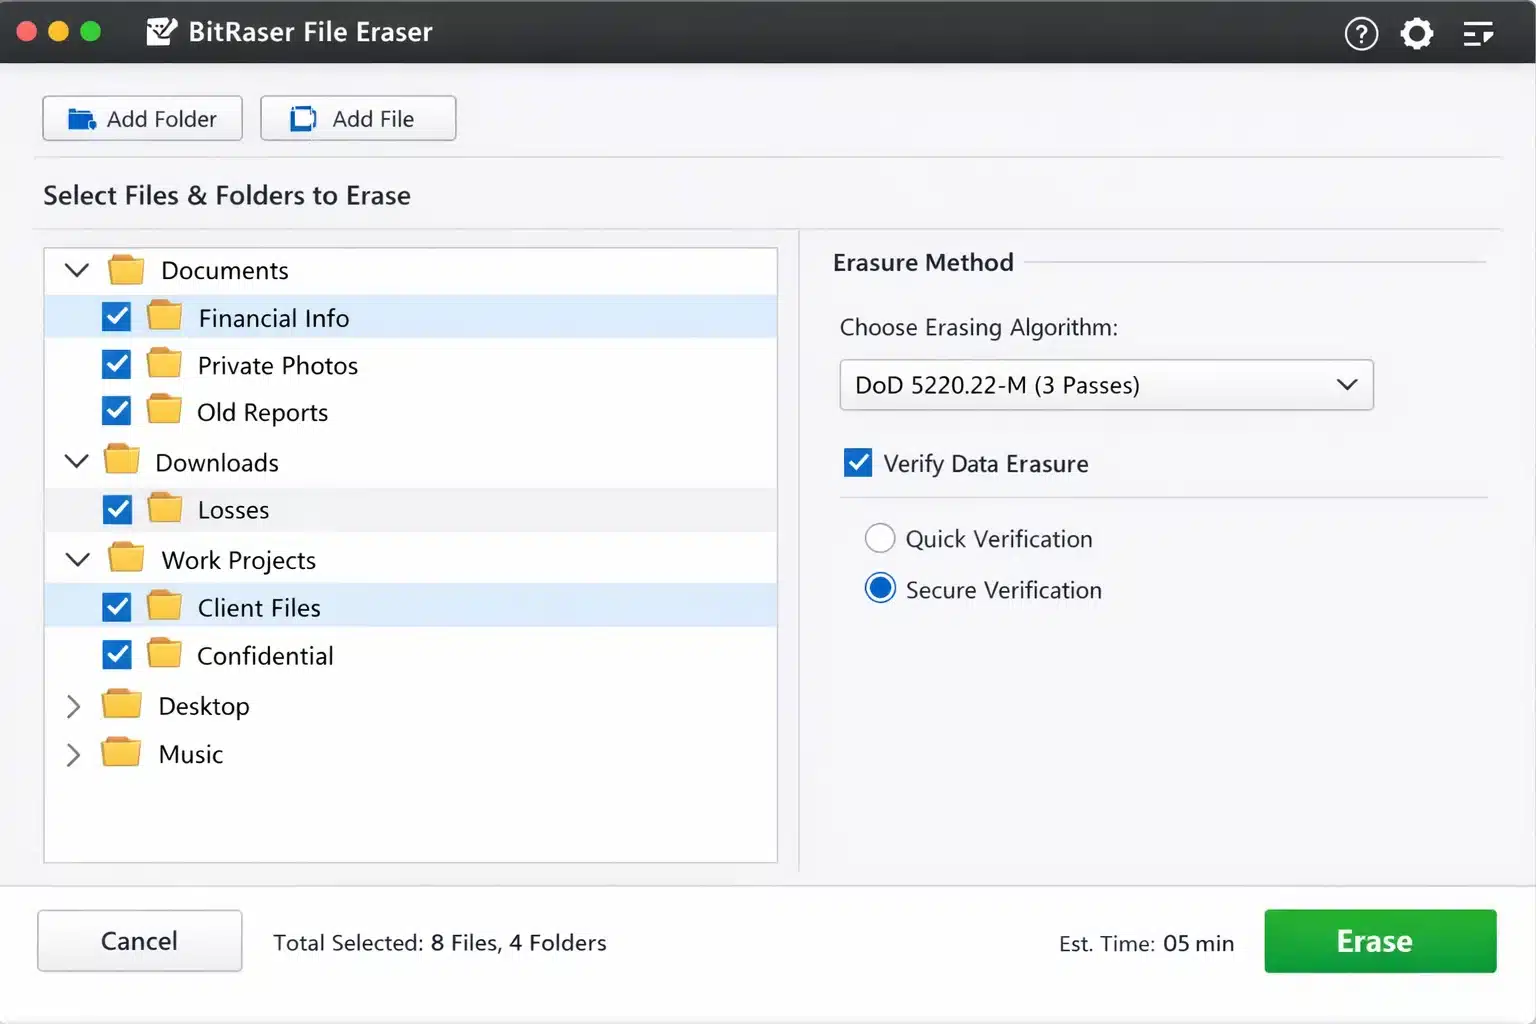Select the Old Reports folder entry
Image resolution: width=1536 pixels, height=1024 pixels.
coord(263,411)
